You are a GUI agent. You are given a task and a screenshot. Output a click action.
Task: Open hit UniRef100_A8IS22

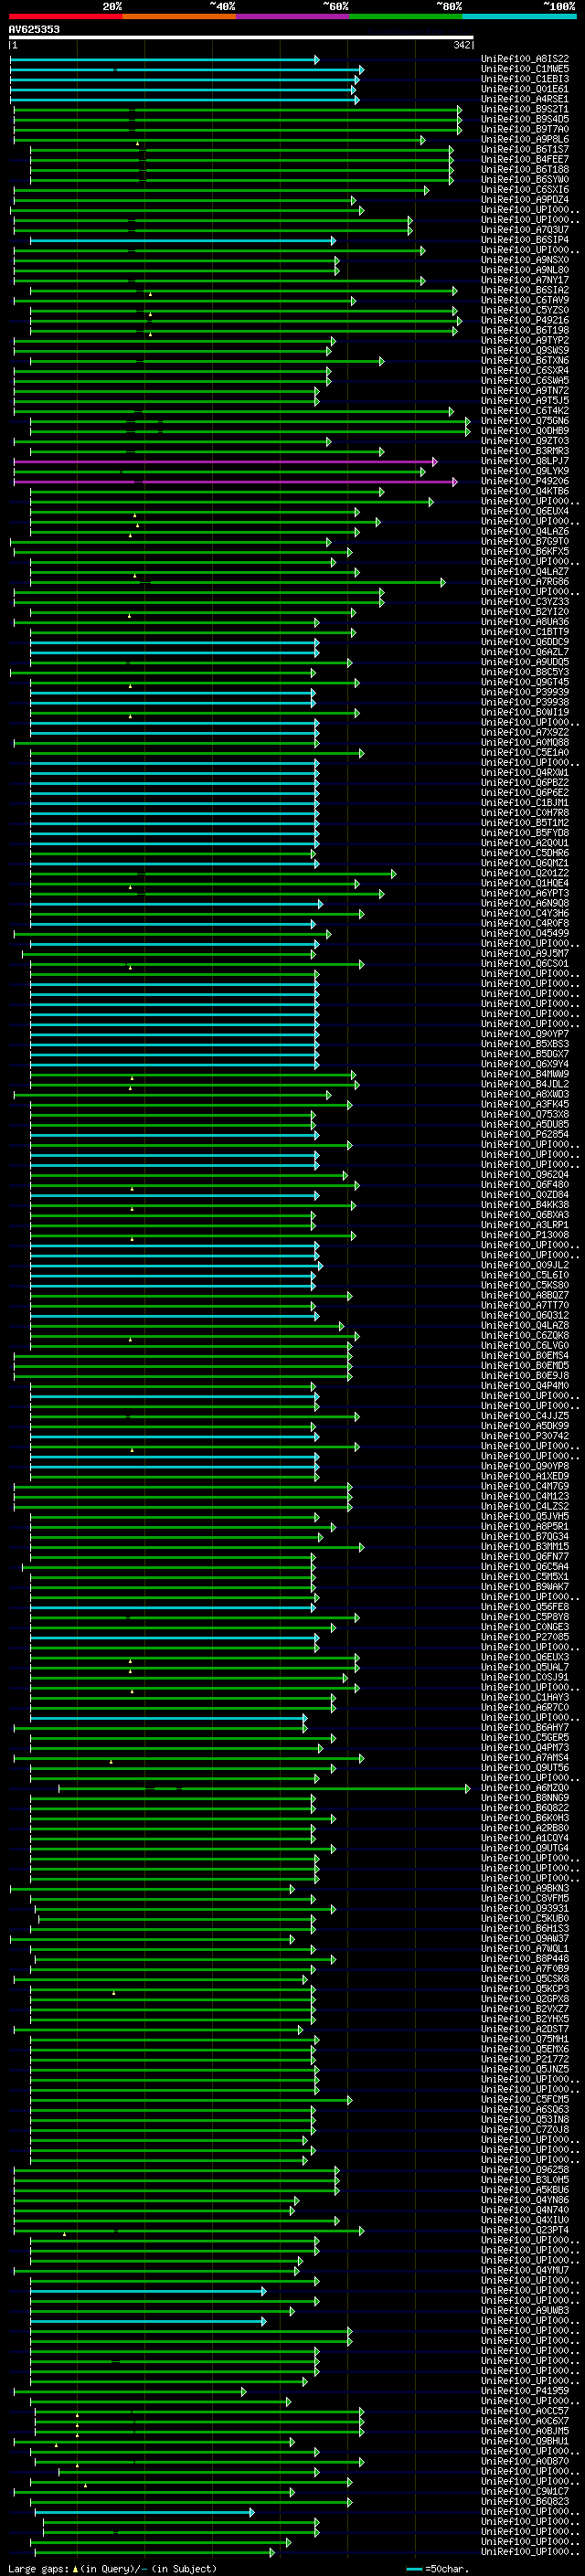click(525, 59)
